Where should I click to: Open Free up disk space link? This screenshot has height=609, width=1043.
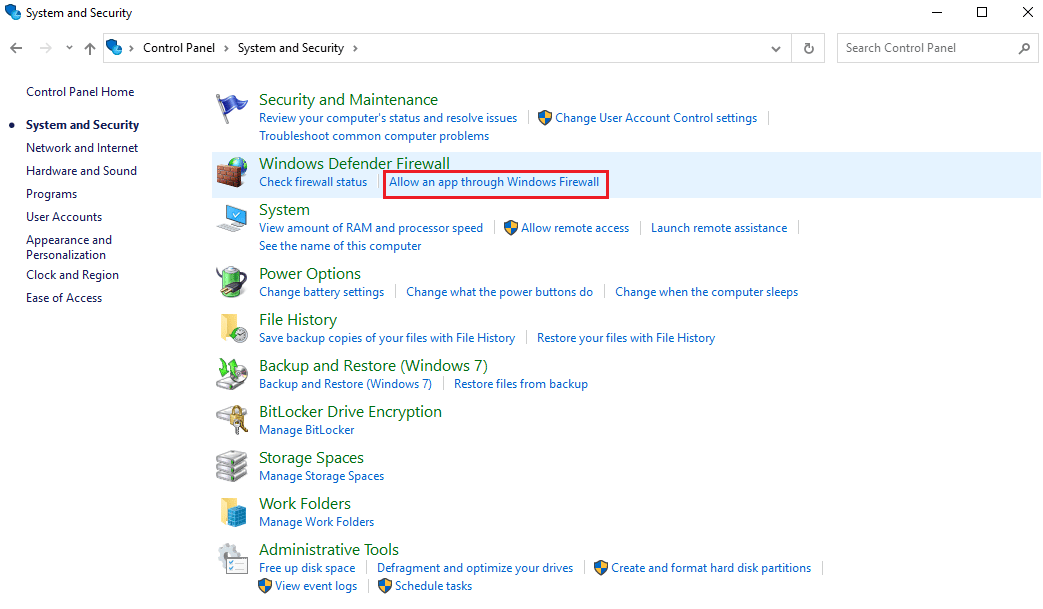coord(307,568)
